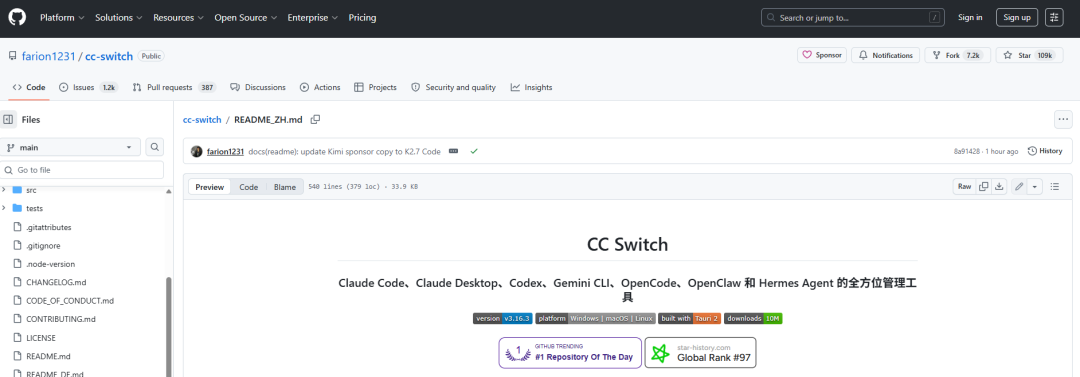Search files with the magnifier icon
The image size is (1080, 377).
click(x=155, y=147)
